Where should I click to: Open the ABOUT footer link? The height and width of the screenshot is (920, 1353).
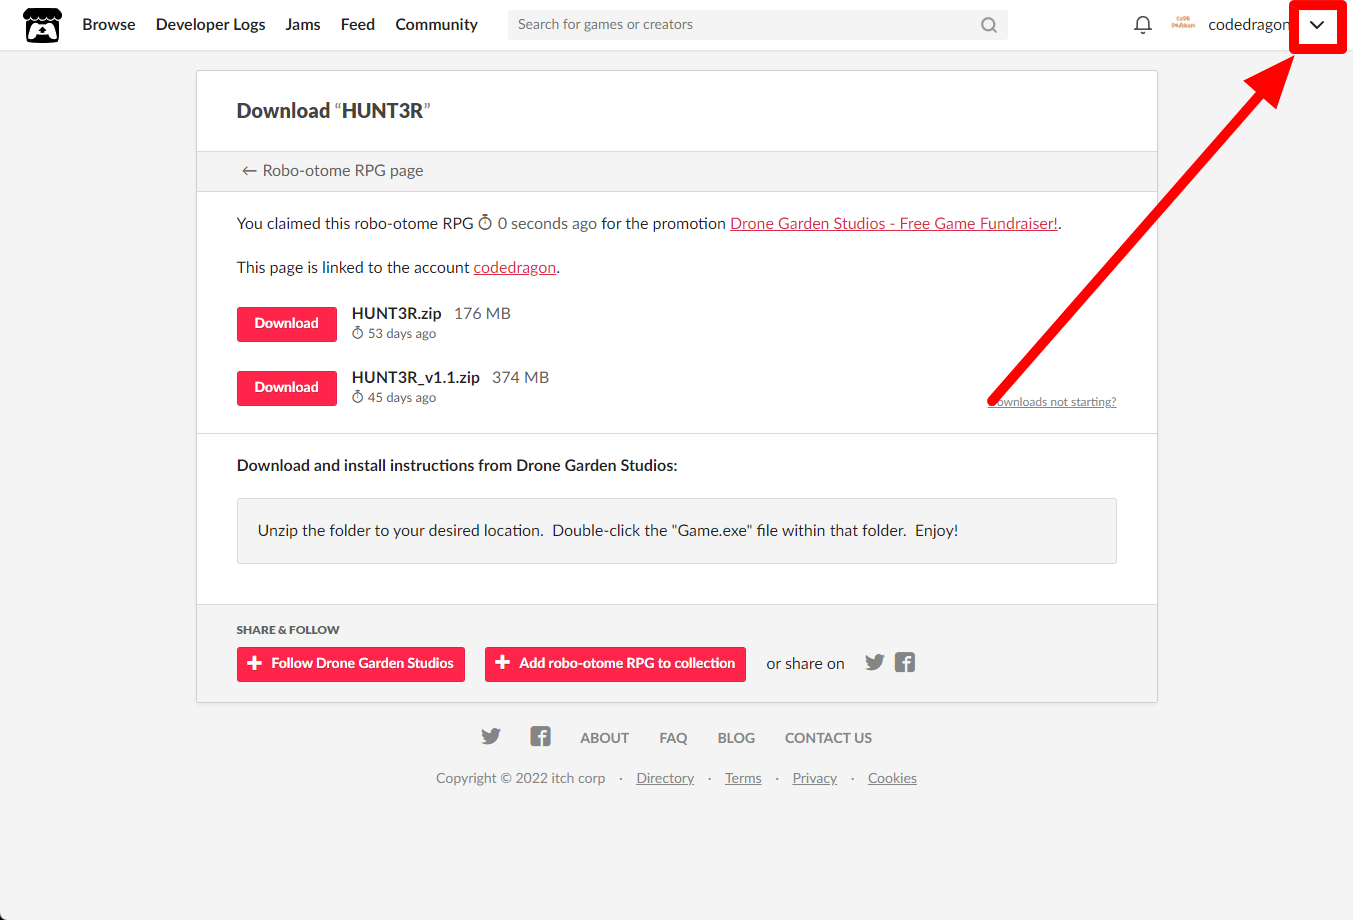(605, 738)
